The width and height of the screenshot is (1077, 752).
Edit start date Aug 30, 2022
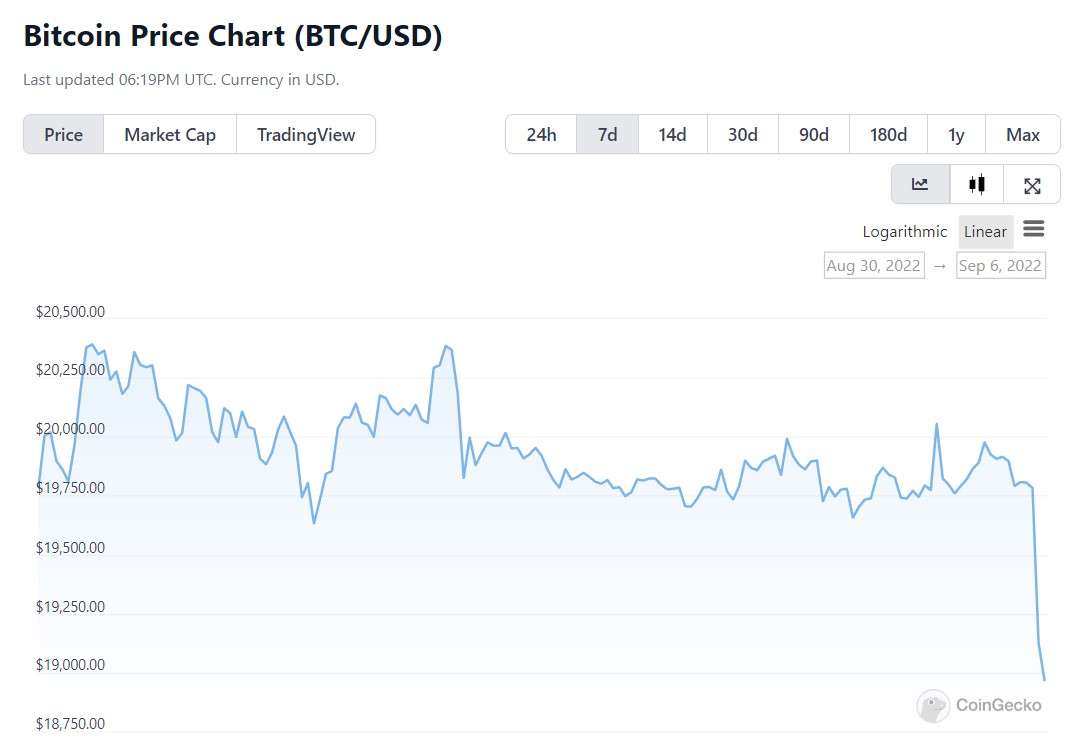tap(874, 265)
